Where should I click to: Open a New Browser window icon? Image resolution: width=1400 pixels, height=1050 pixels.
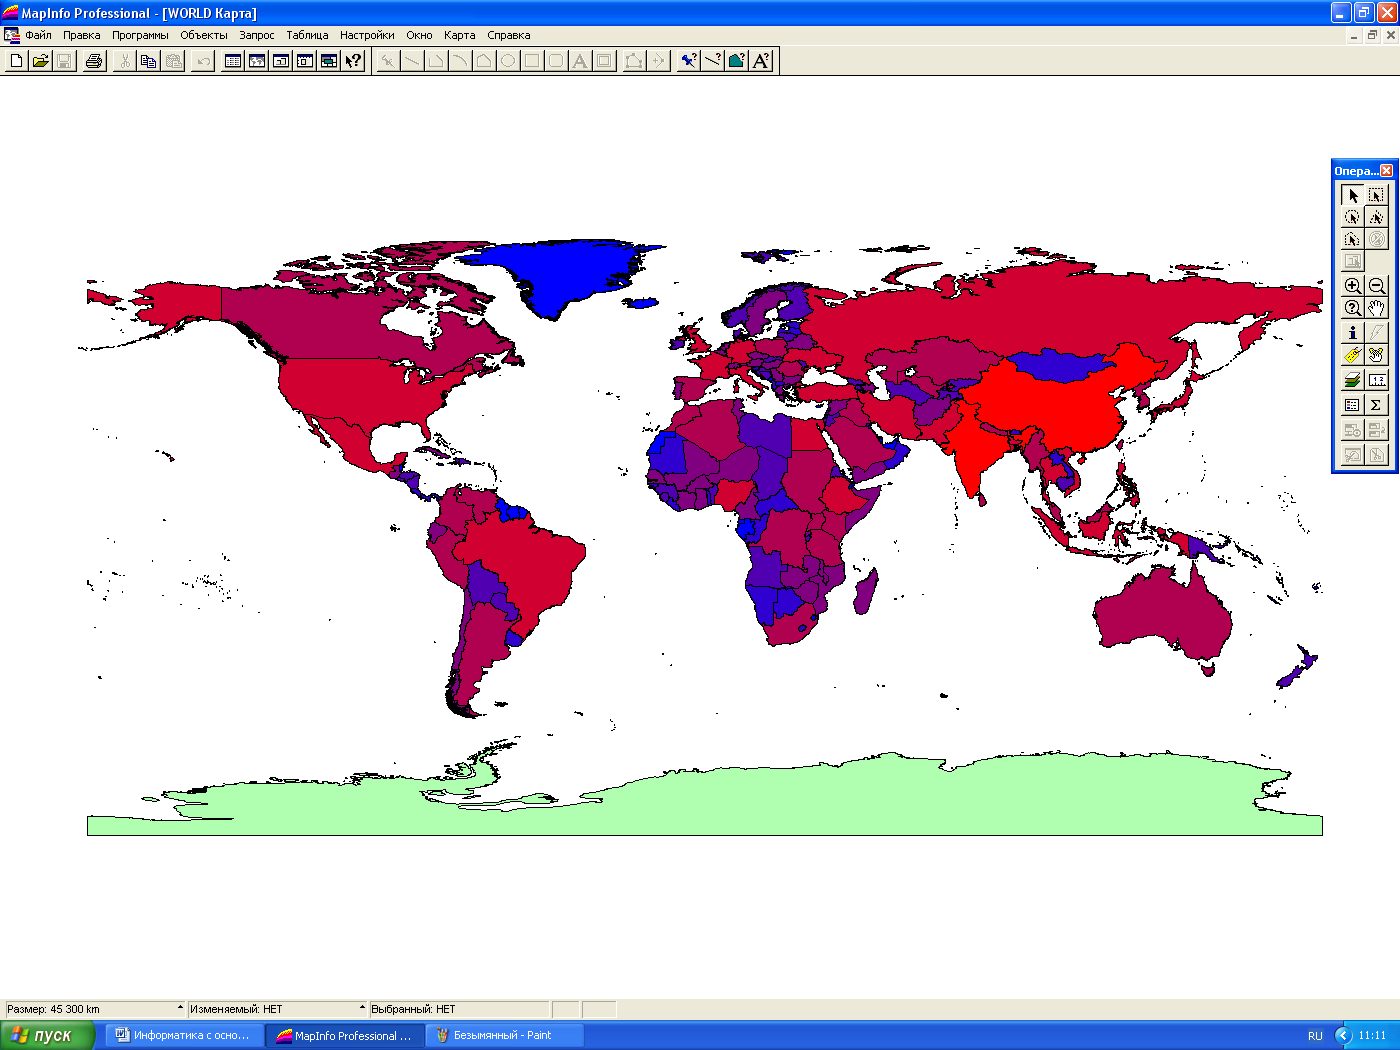(233, 61)
